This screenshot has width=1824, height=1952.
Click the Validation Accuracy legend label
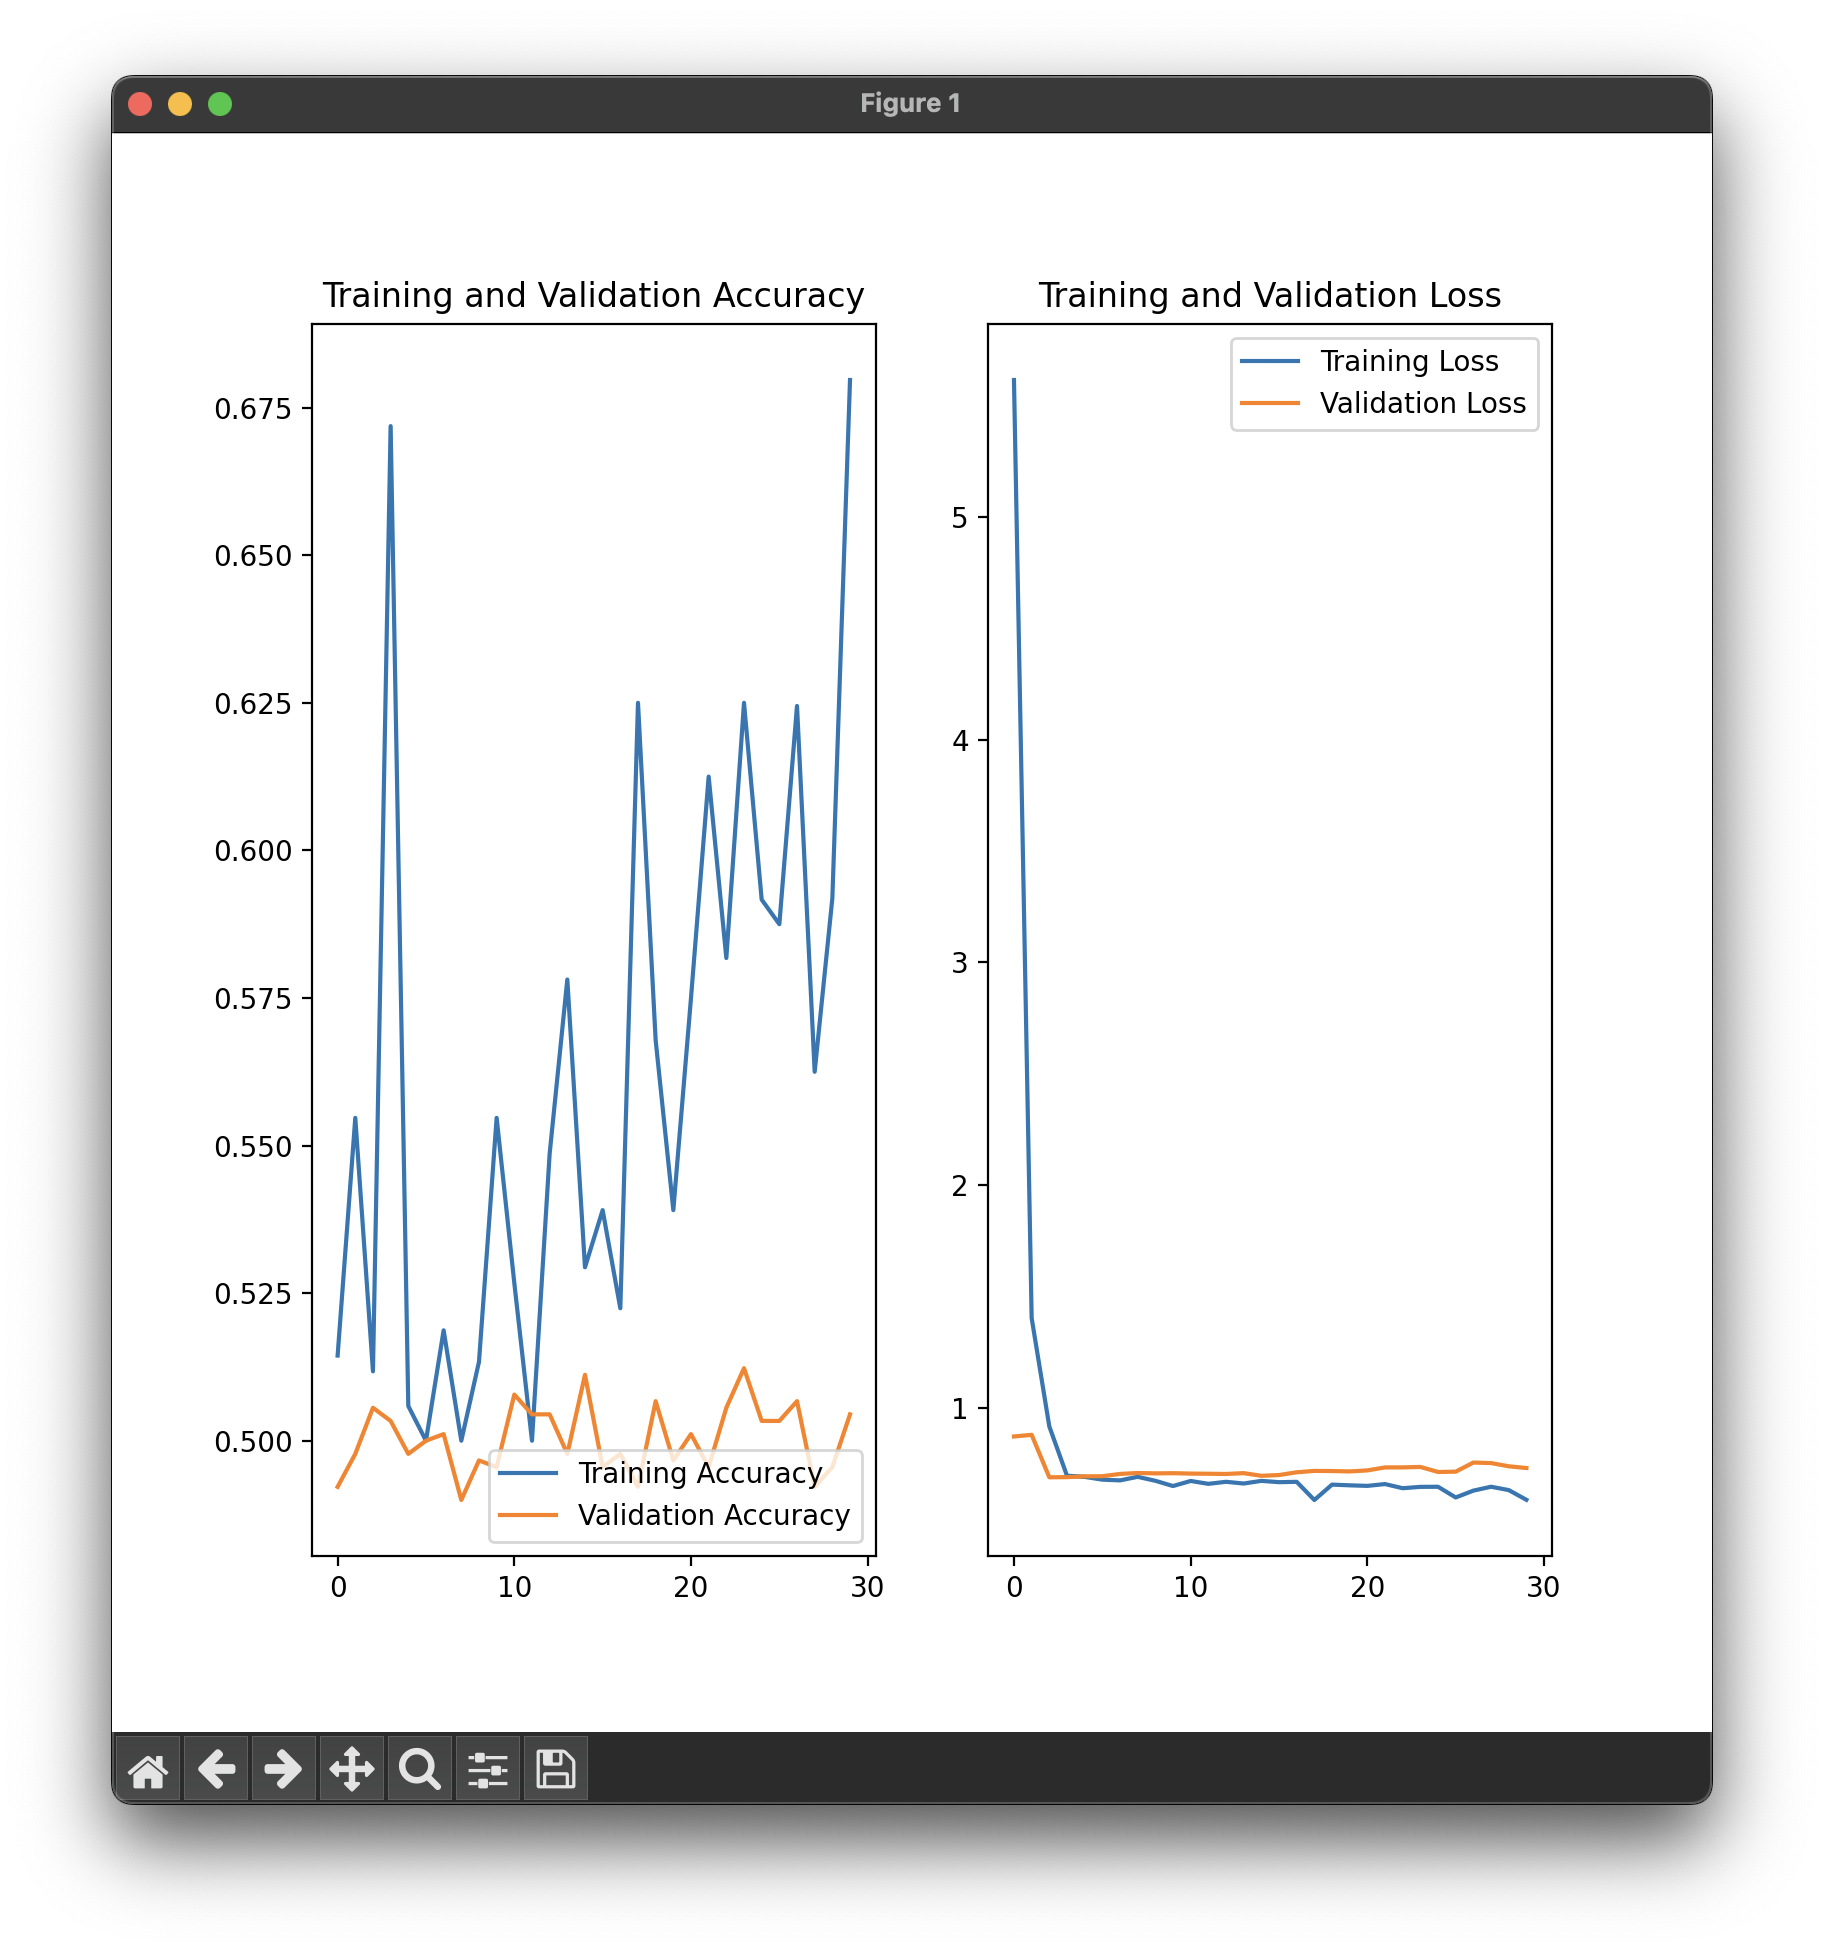(713, 1515)
